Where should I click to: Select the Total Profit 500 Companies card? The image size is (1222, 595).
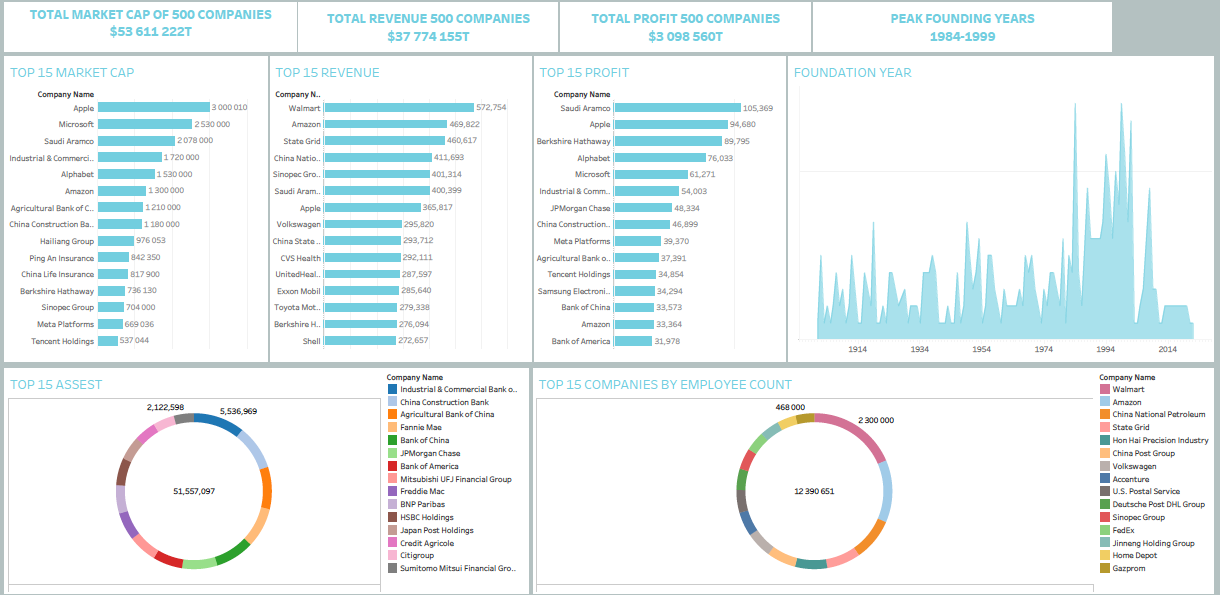click(685, 27)
